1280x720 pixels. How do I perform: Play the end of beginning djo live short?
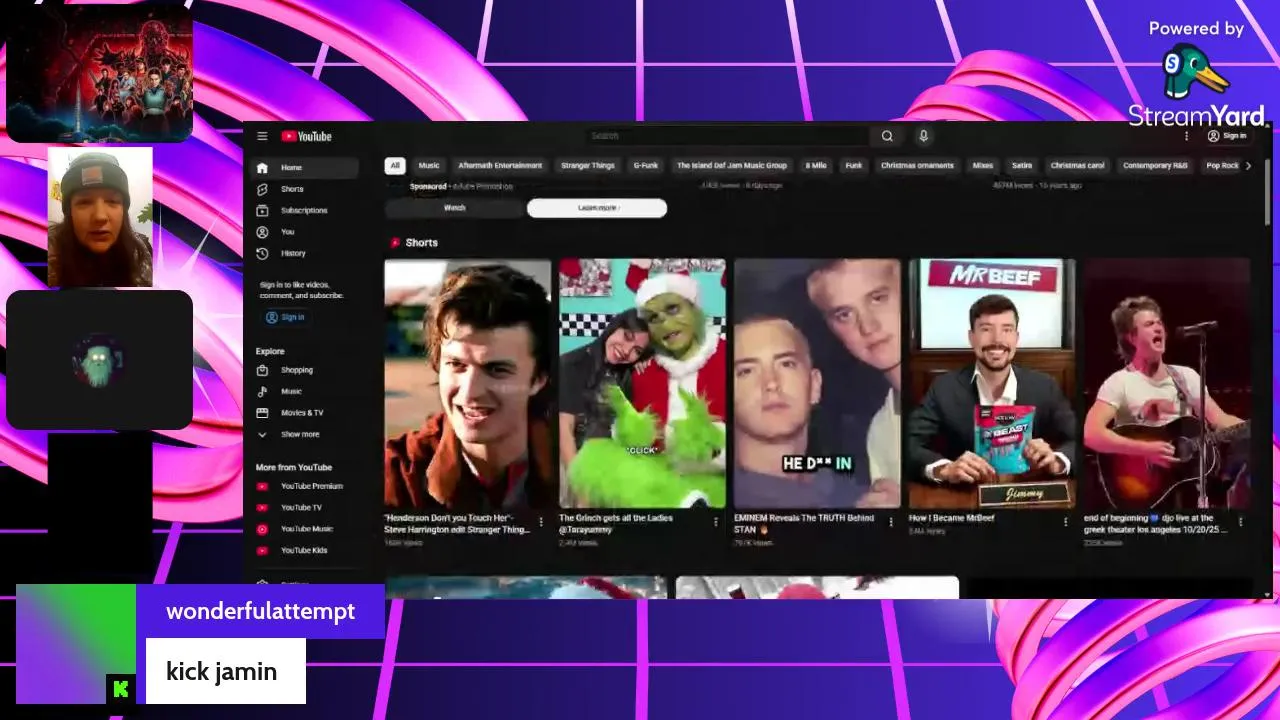1167,384
